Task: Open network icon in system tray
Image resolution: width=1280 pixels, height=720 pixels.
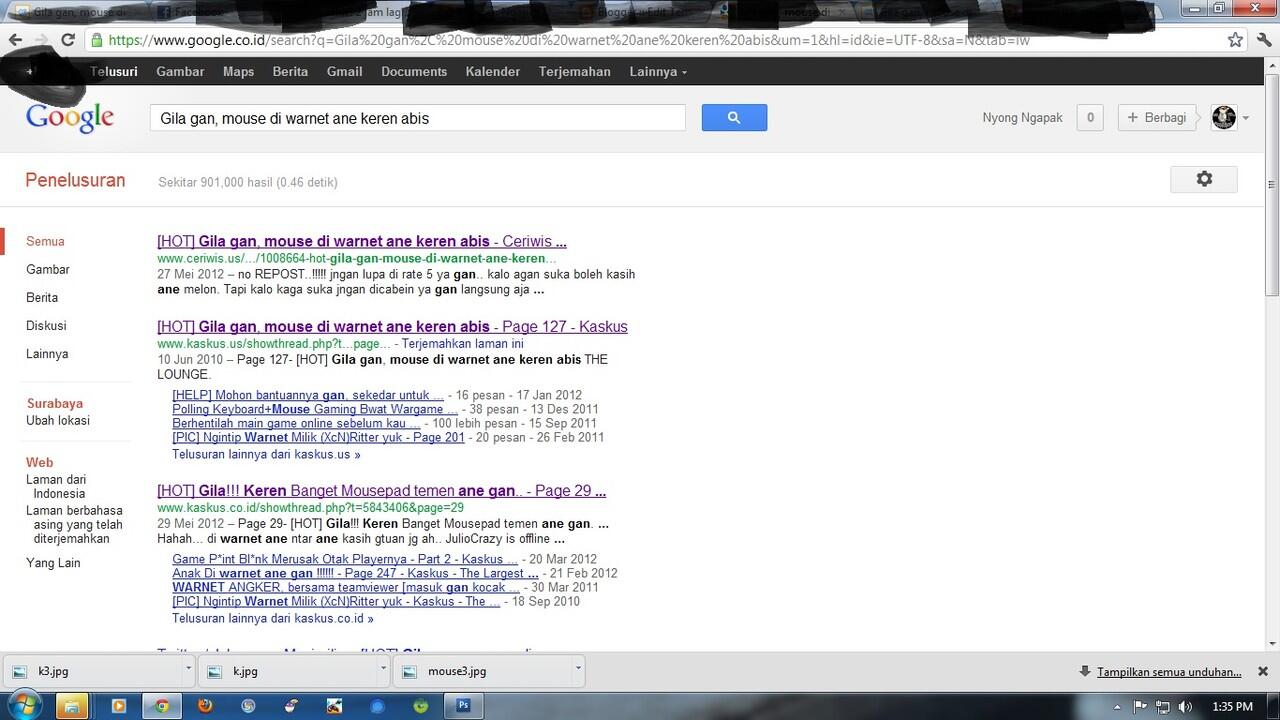Action: 1163,707
